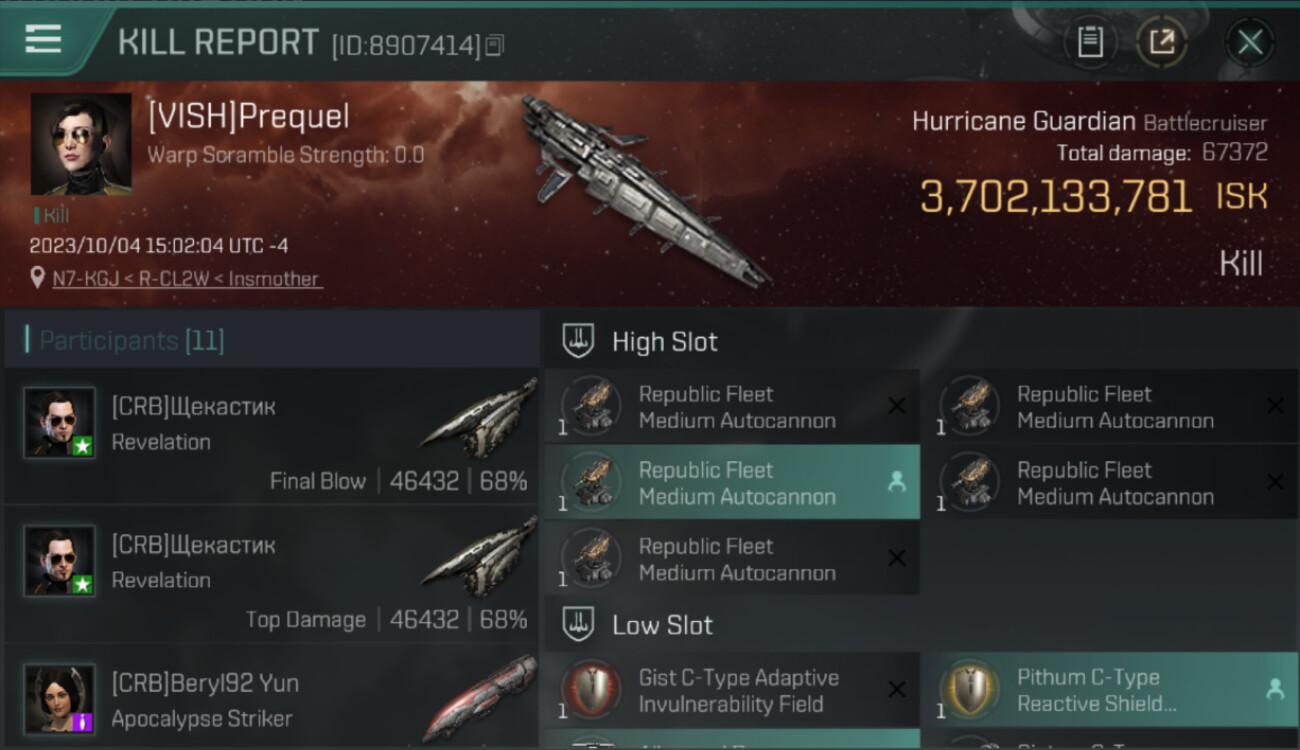The width and height of the screenshot is (1300, 750).
Task: Click the Low Slot section header
Action: coord(662,626)
